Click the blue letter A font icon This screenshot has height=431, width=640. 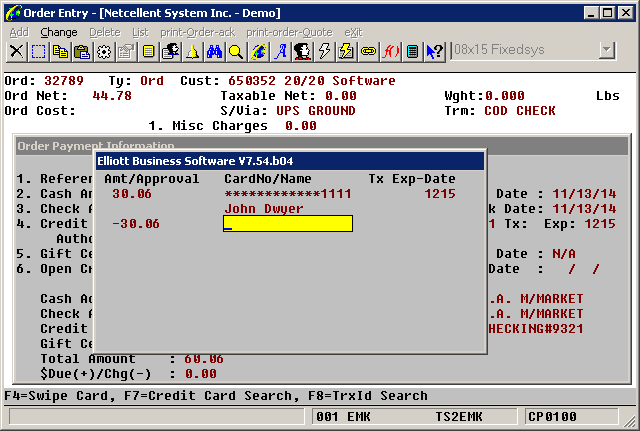tap(280, 51)
